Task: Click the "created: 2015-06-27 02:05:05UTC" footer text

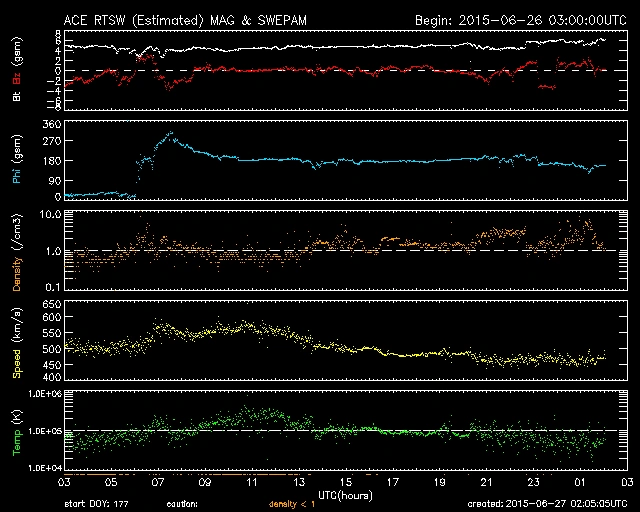Action: coord(547,504)
